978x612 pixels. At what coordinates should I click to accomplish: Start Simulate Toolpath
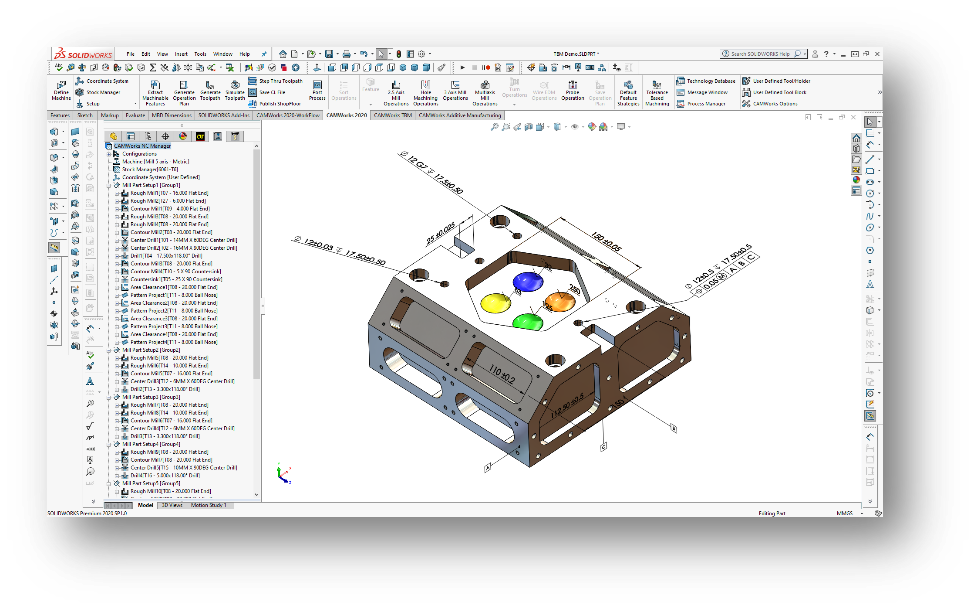[235, 92]
